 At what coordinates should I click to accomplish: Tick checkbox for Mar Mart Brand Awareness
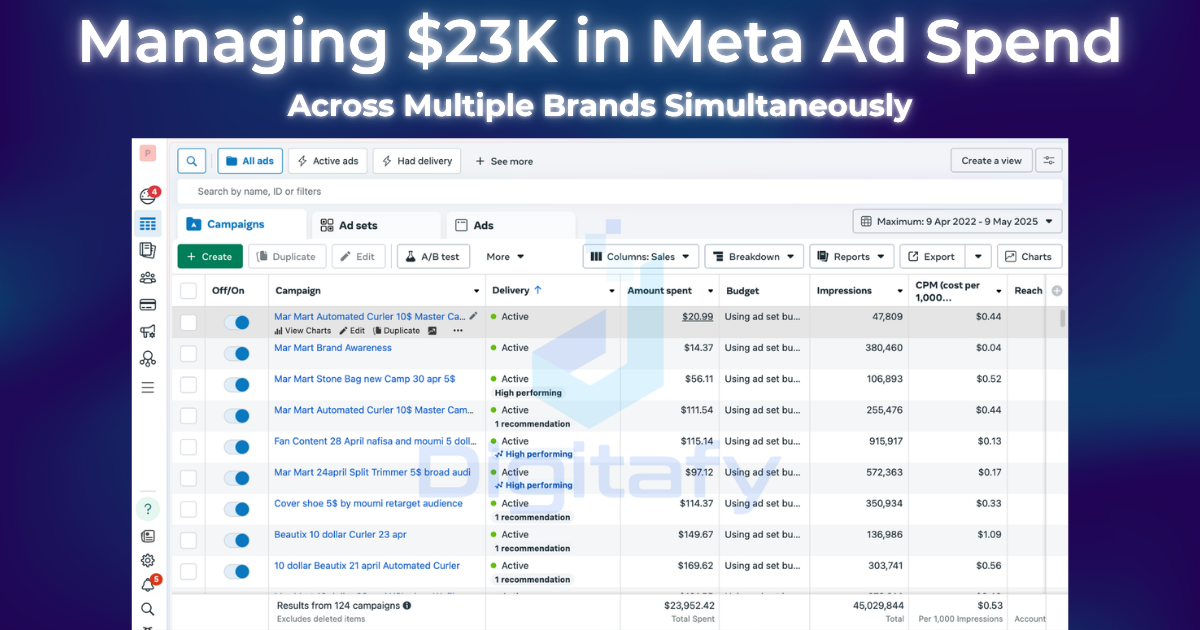(x=189, y=354)
